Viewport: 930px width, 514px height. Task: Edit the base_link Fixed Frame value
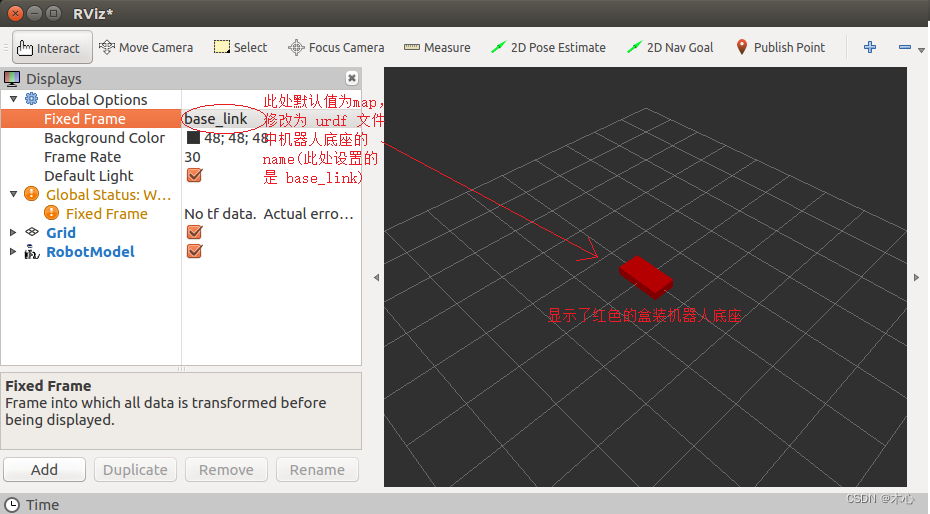216,119
